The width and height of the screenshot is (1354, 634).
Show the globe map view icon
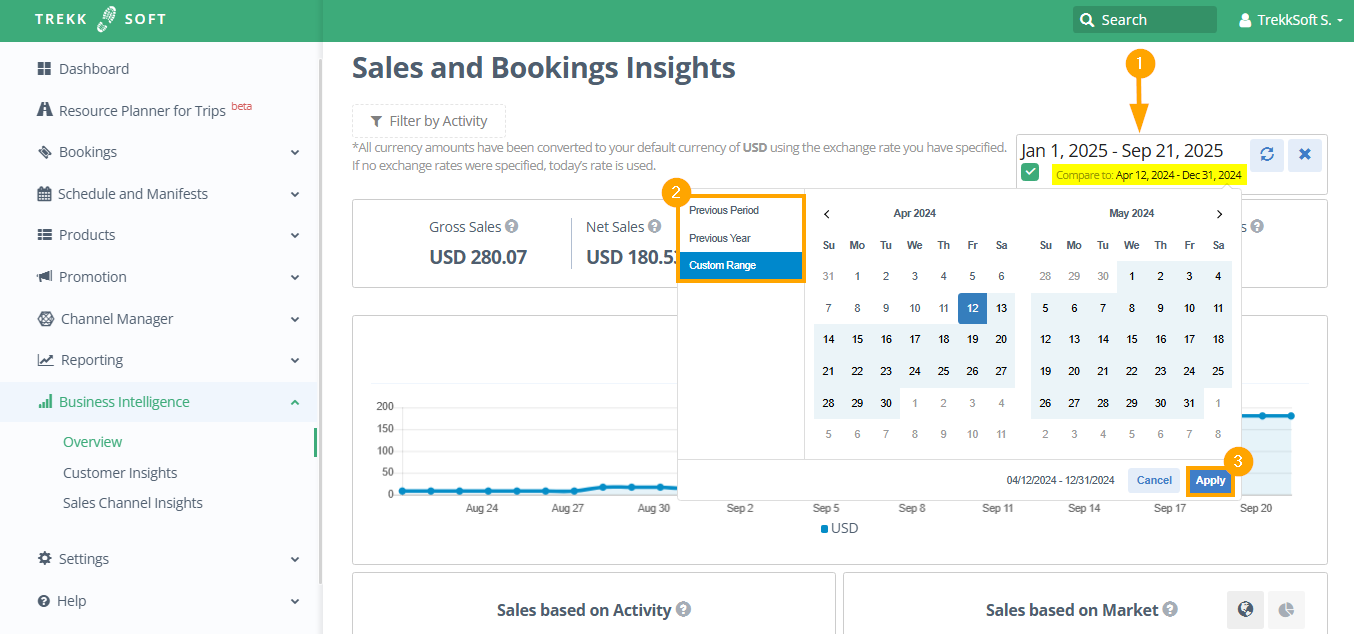click(x=1245, y=609)
